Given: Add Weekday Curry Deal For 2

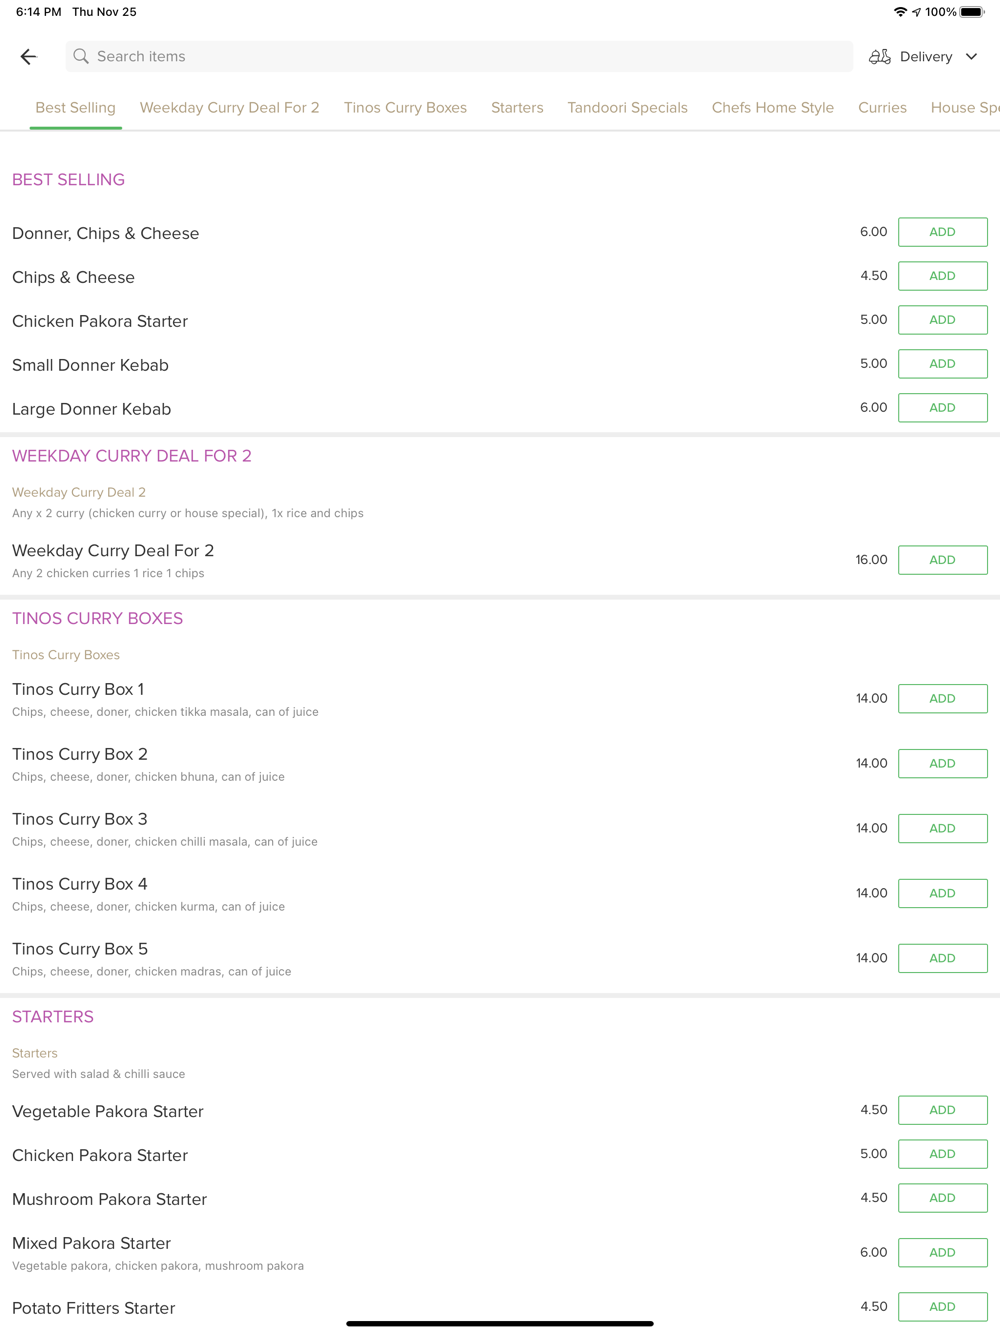Looking at the screenshot, I should point(942,560).
